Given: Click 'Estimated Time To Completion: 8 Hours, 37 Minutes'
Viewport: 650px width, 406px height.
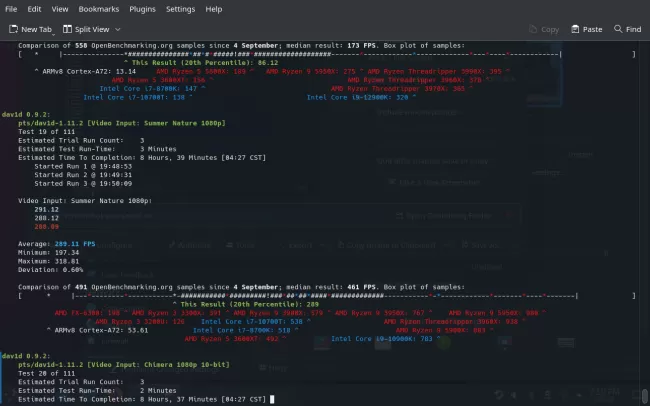Looking at the screenshot, I should (x=117, y=399).
